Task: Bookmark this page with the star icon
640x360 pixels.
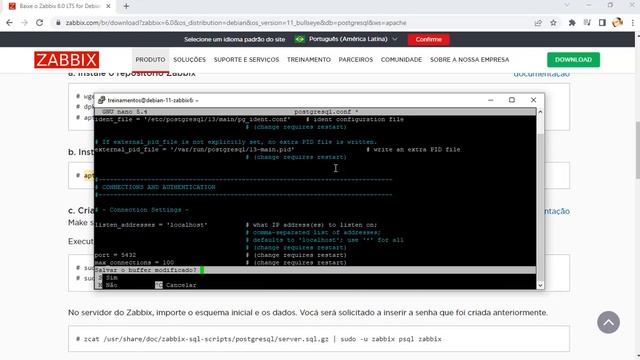Action: click(x=553, y=23)
